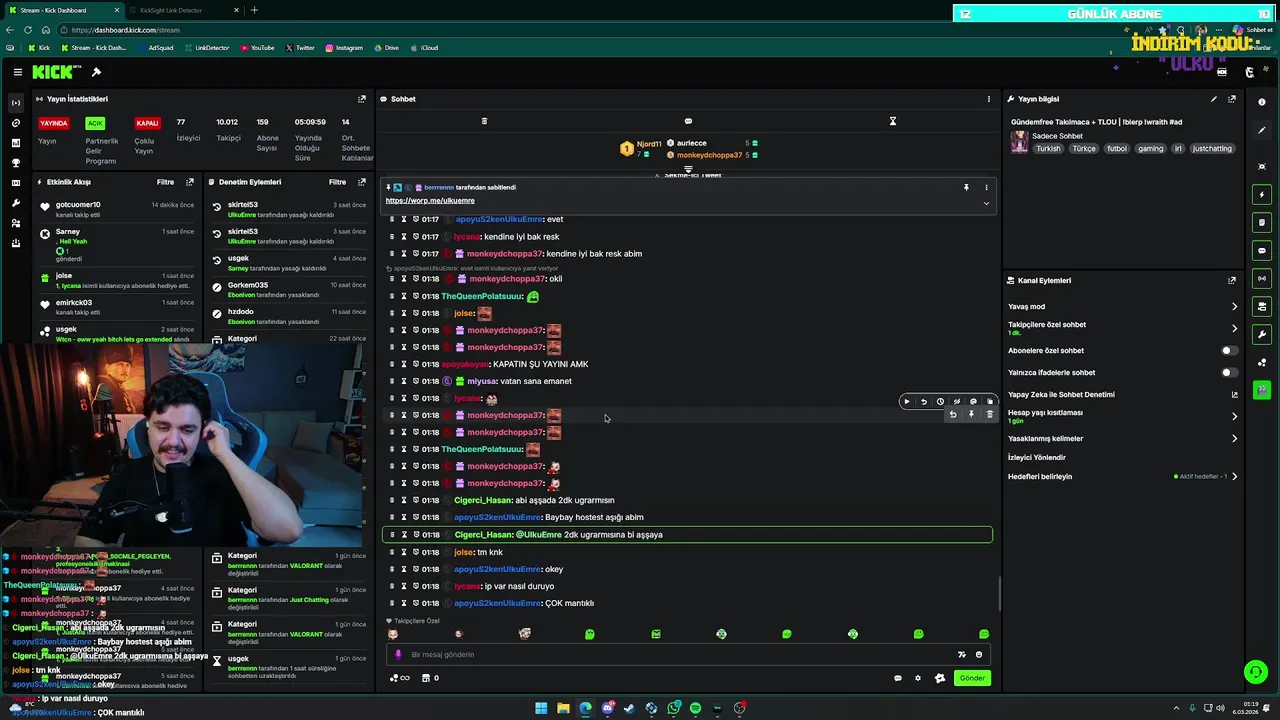Click the translate icon in the message box
Screen dimensions: 1280x720
pyautogui.click(x=962, y=654)
